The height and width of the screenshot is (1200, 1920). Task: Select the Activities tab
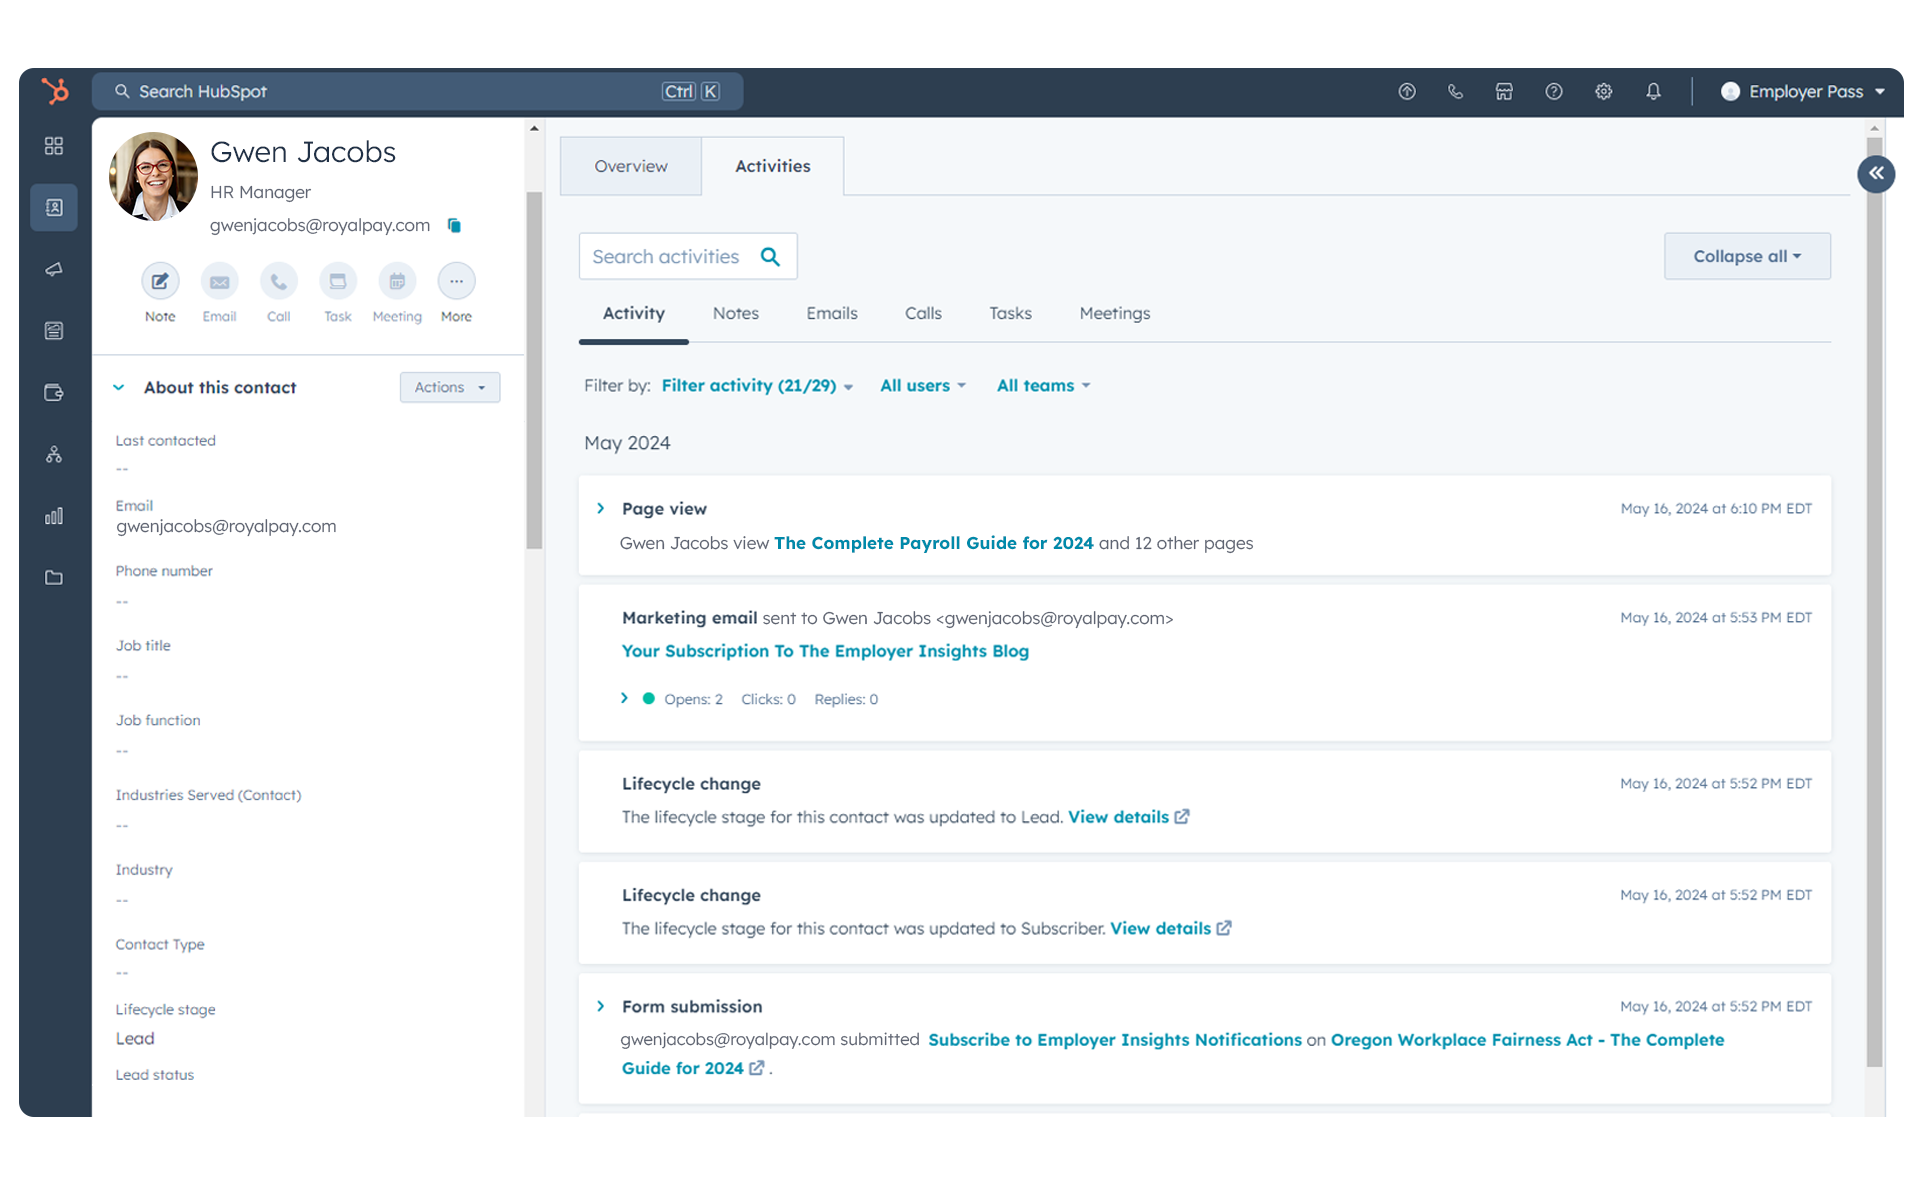pos(773,166)
